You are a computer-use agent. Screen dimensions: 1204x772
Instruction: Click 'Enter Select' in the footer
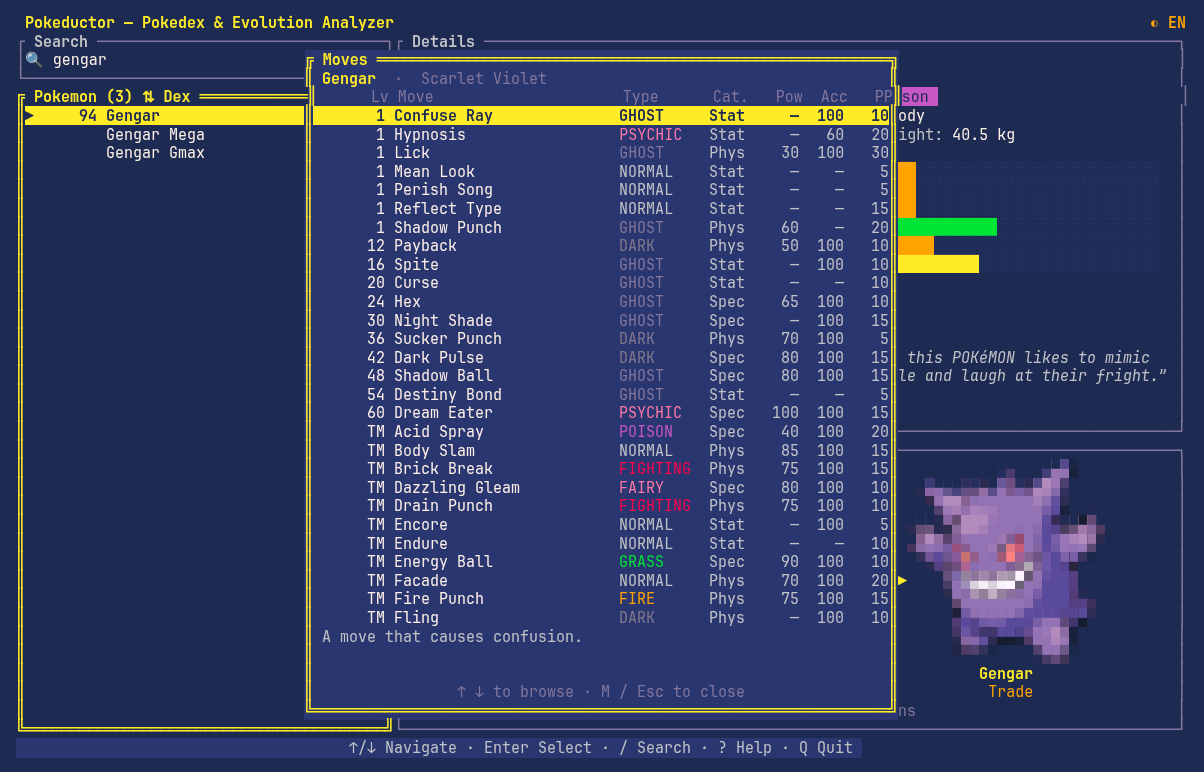click(x=538, y=747)
